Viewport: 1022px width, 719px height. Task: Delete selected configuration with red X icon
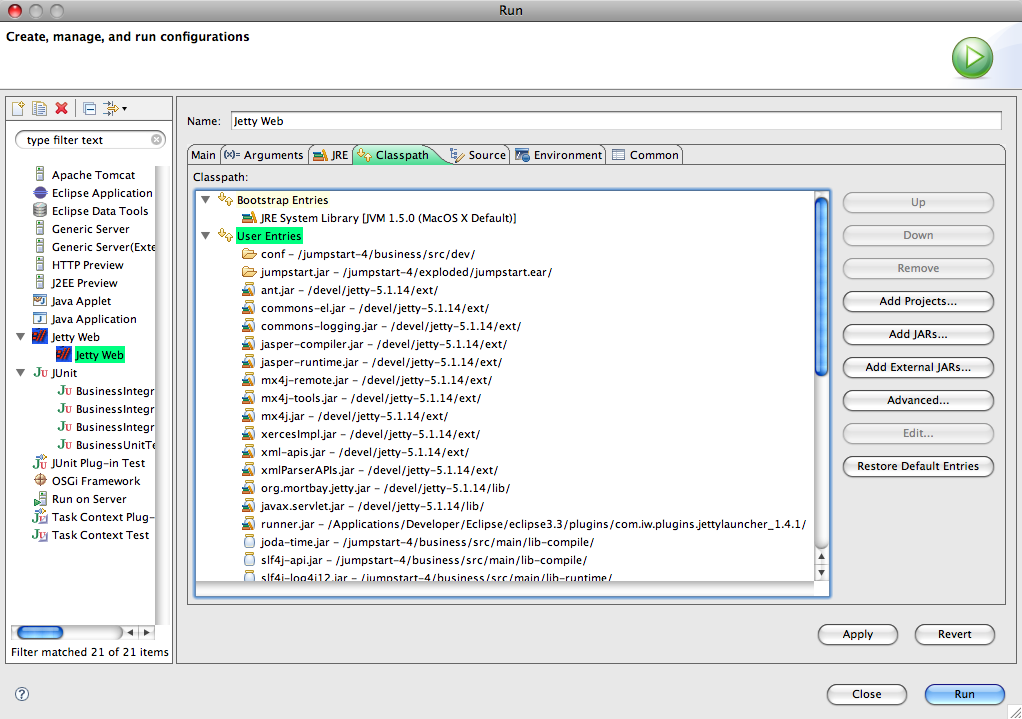coord(62,108)
